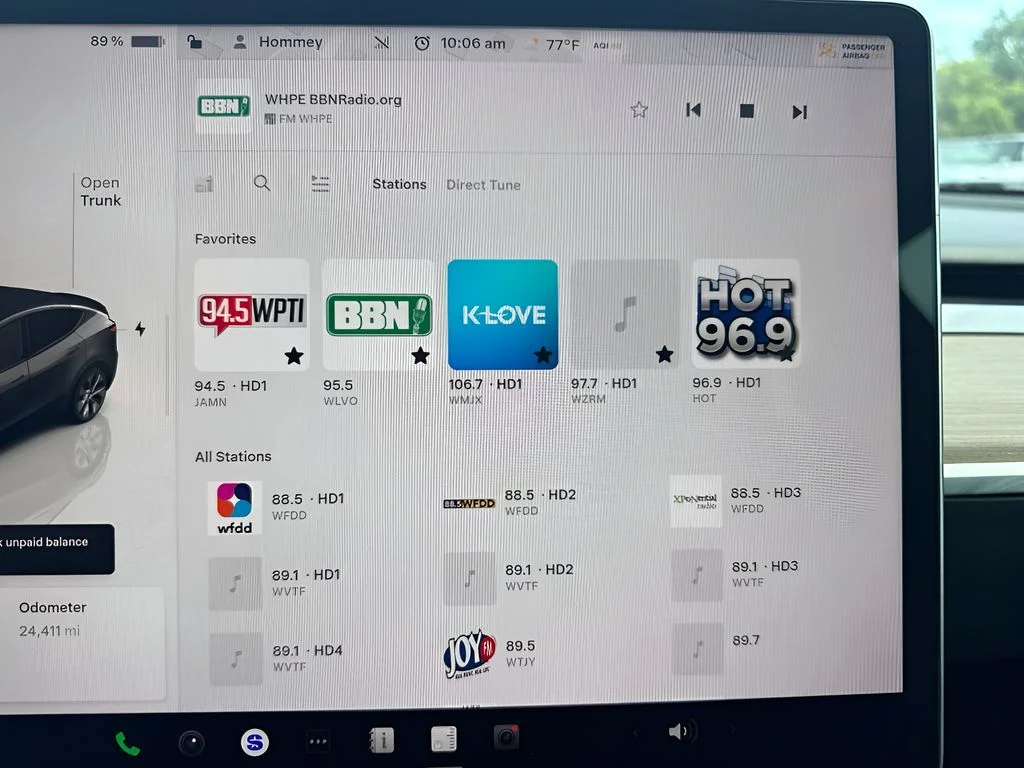This screenshot has width=1024, height=768.
Task: Tap the vehicle lock icon
Action: (x=195, y=42)
